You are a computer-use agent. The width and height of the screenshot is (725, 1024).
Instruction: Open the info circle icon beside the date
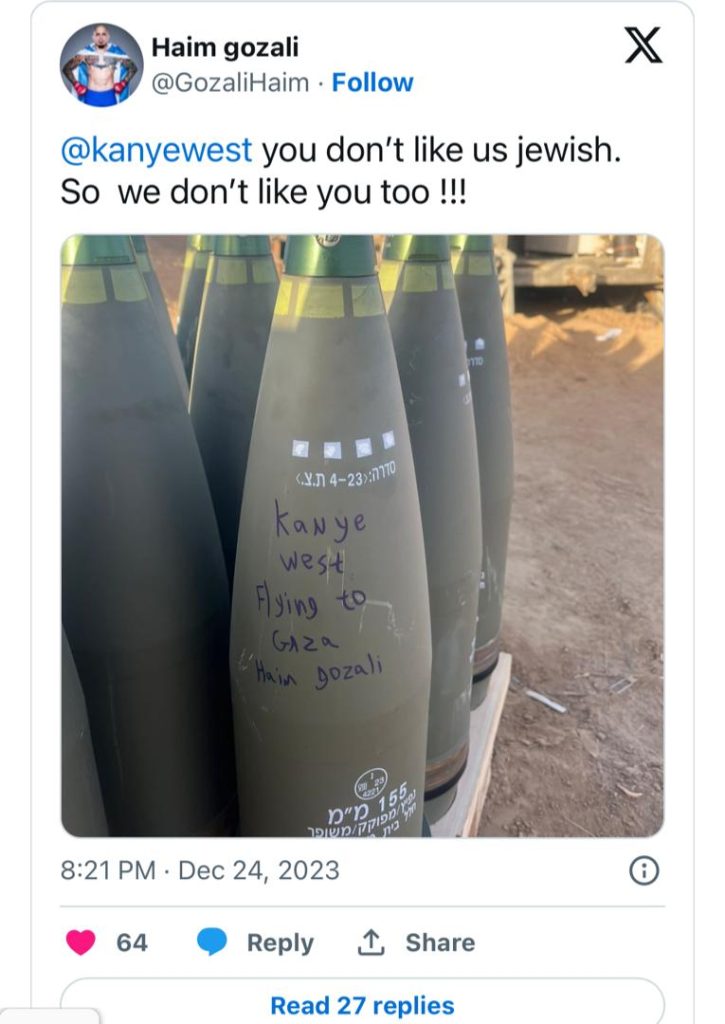click(x=644, y=871)
